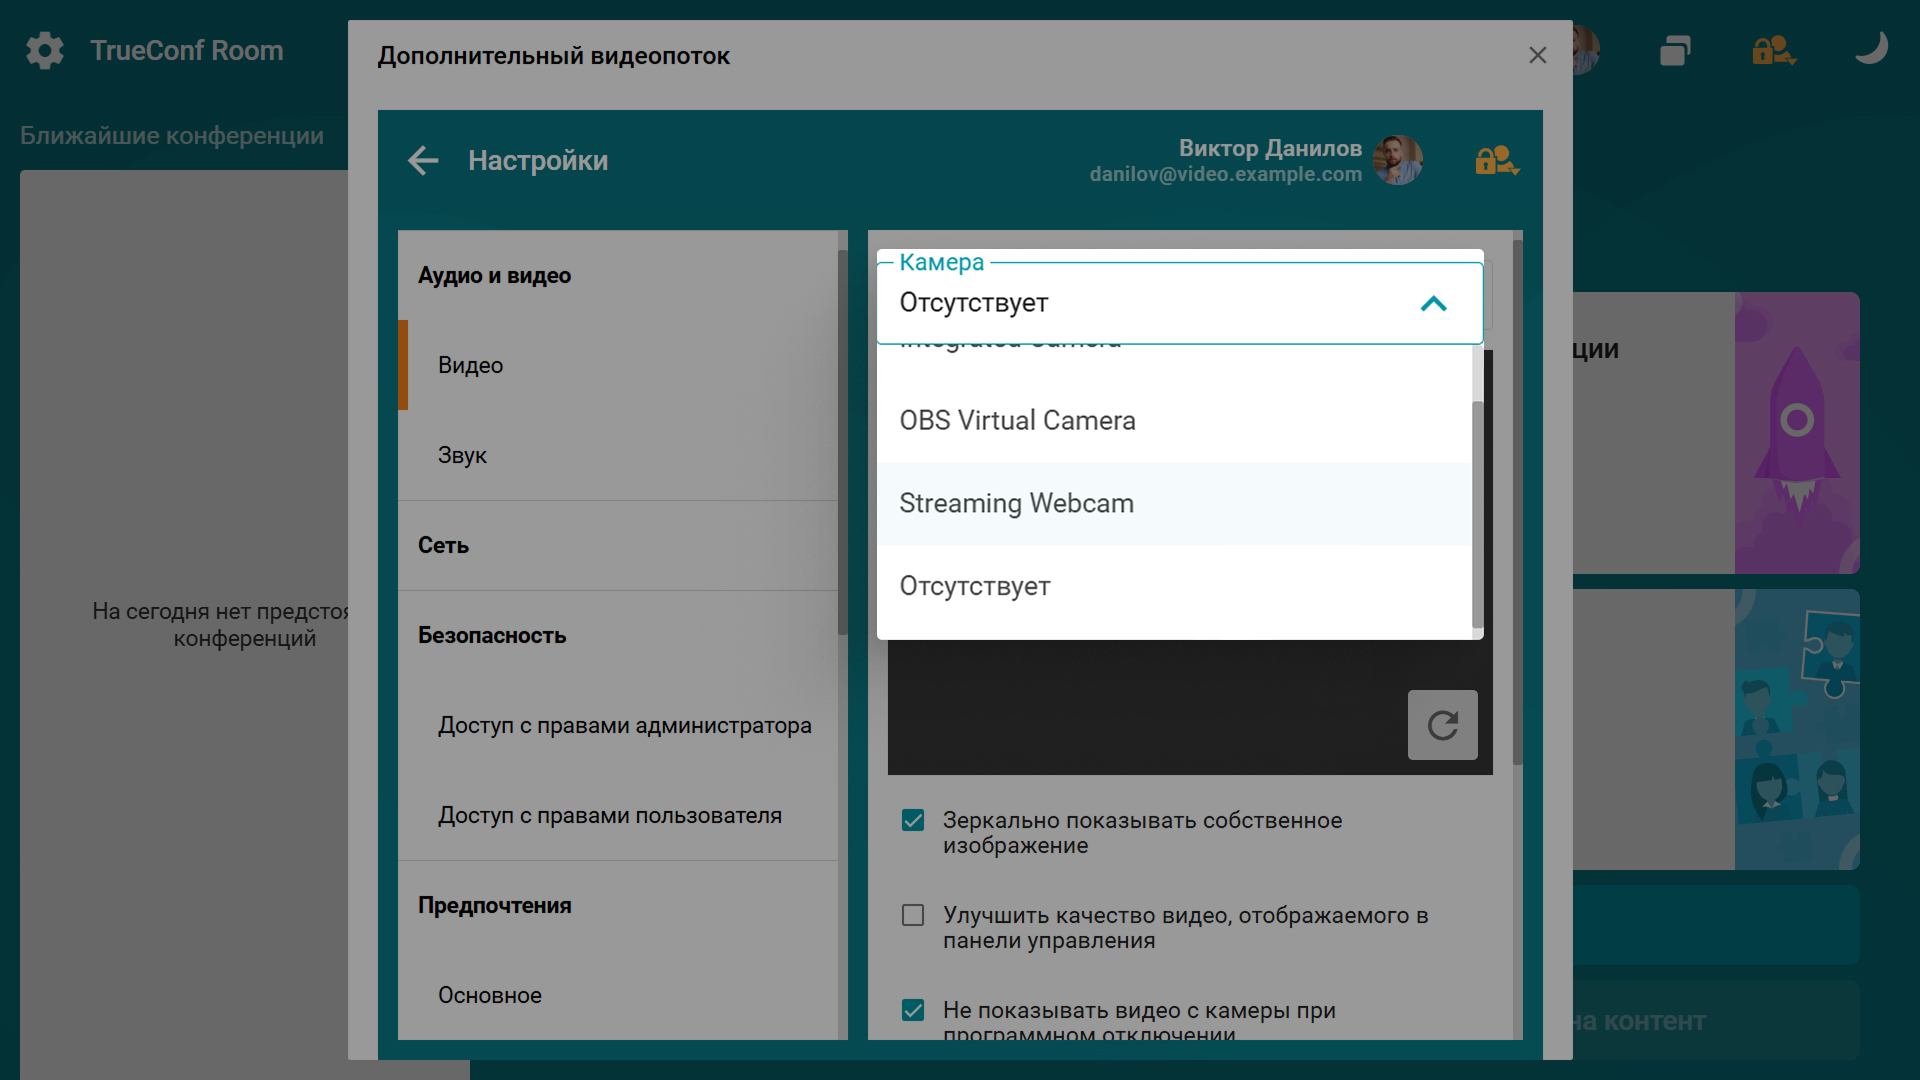The height and width of the screenshot is (1080, 1920).
Task: Click the purple rocket card image
Action: [x=1797, y=433]
